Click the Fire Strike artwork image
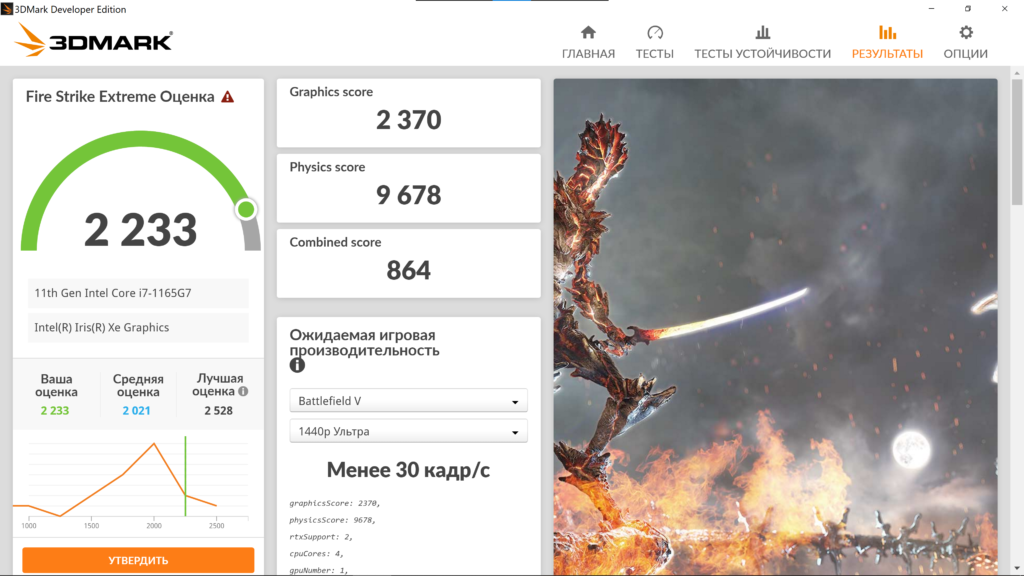 pos(776,327)
